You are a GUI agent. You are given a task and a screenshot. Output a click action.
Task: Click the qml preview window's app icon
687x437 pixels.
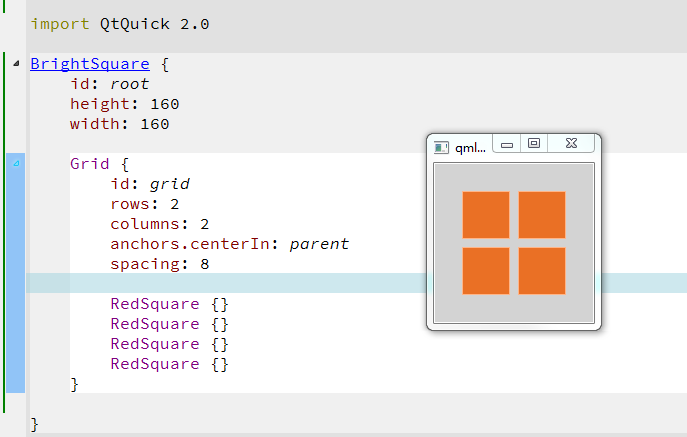[x=441, y=147]
